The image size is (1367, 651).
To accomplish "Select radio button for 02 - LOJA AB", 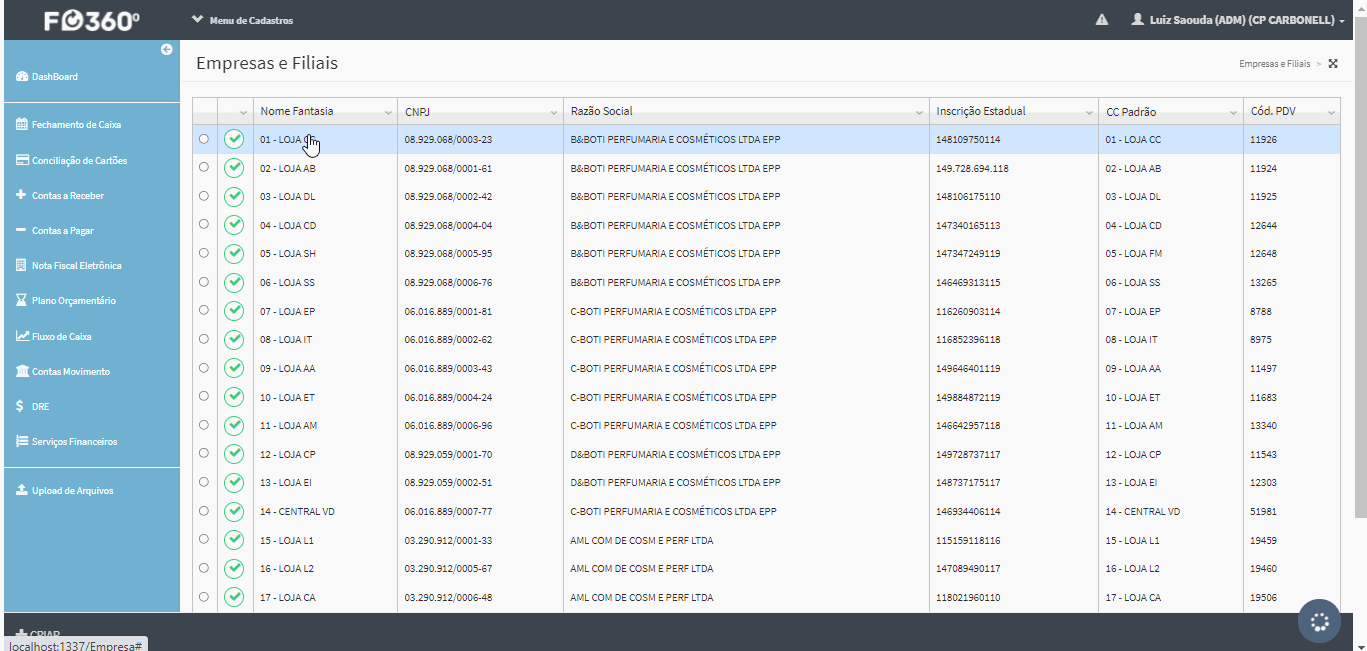I will point(204,168).
